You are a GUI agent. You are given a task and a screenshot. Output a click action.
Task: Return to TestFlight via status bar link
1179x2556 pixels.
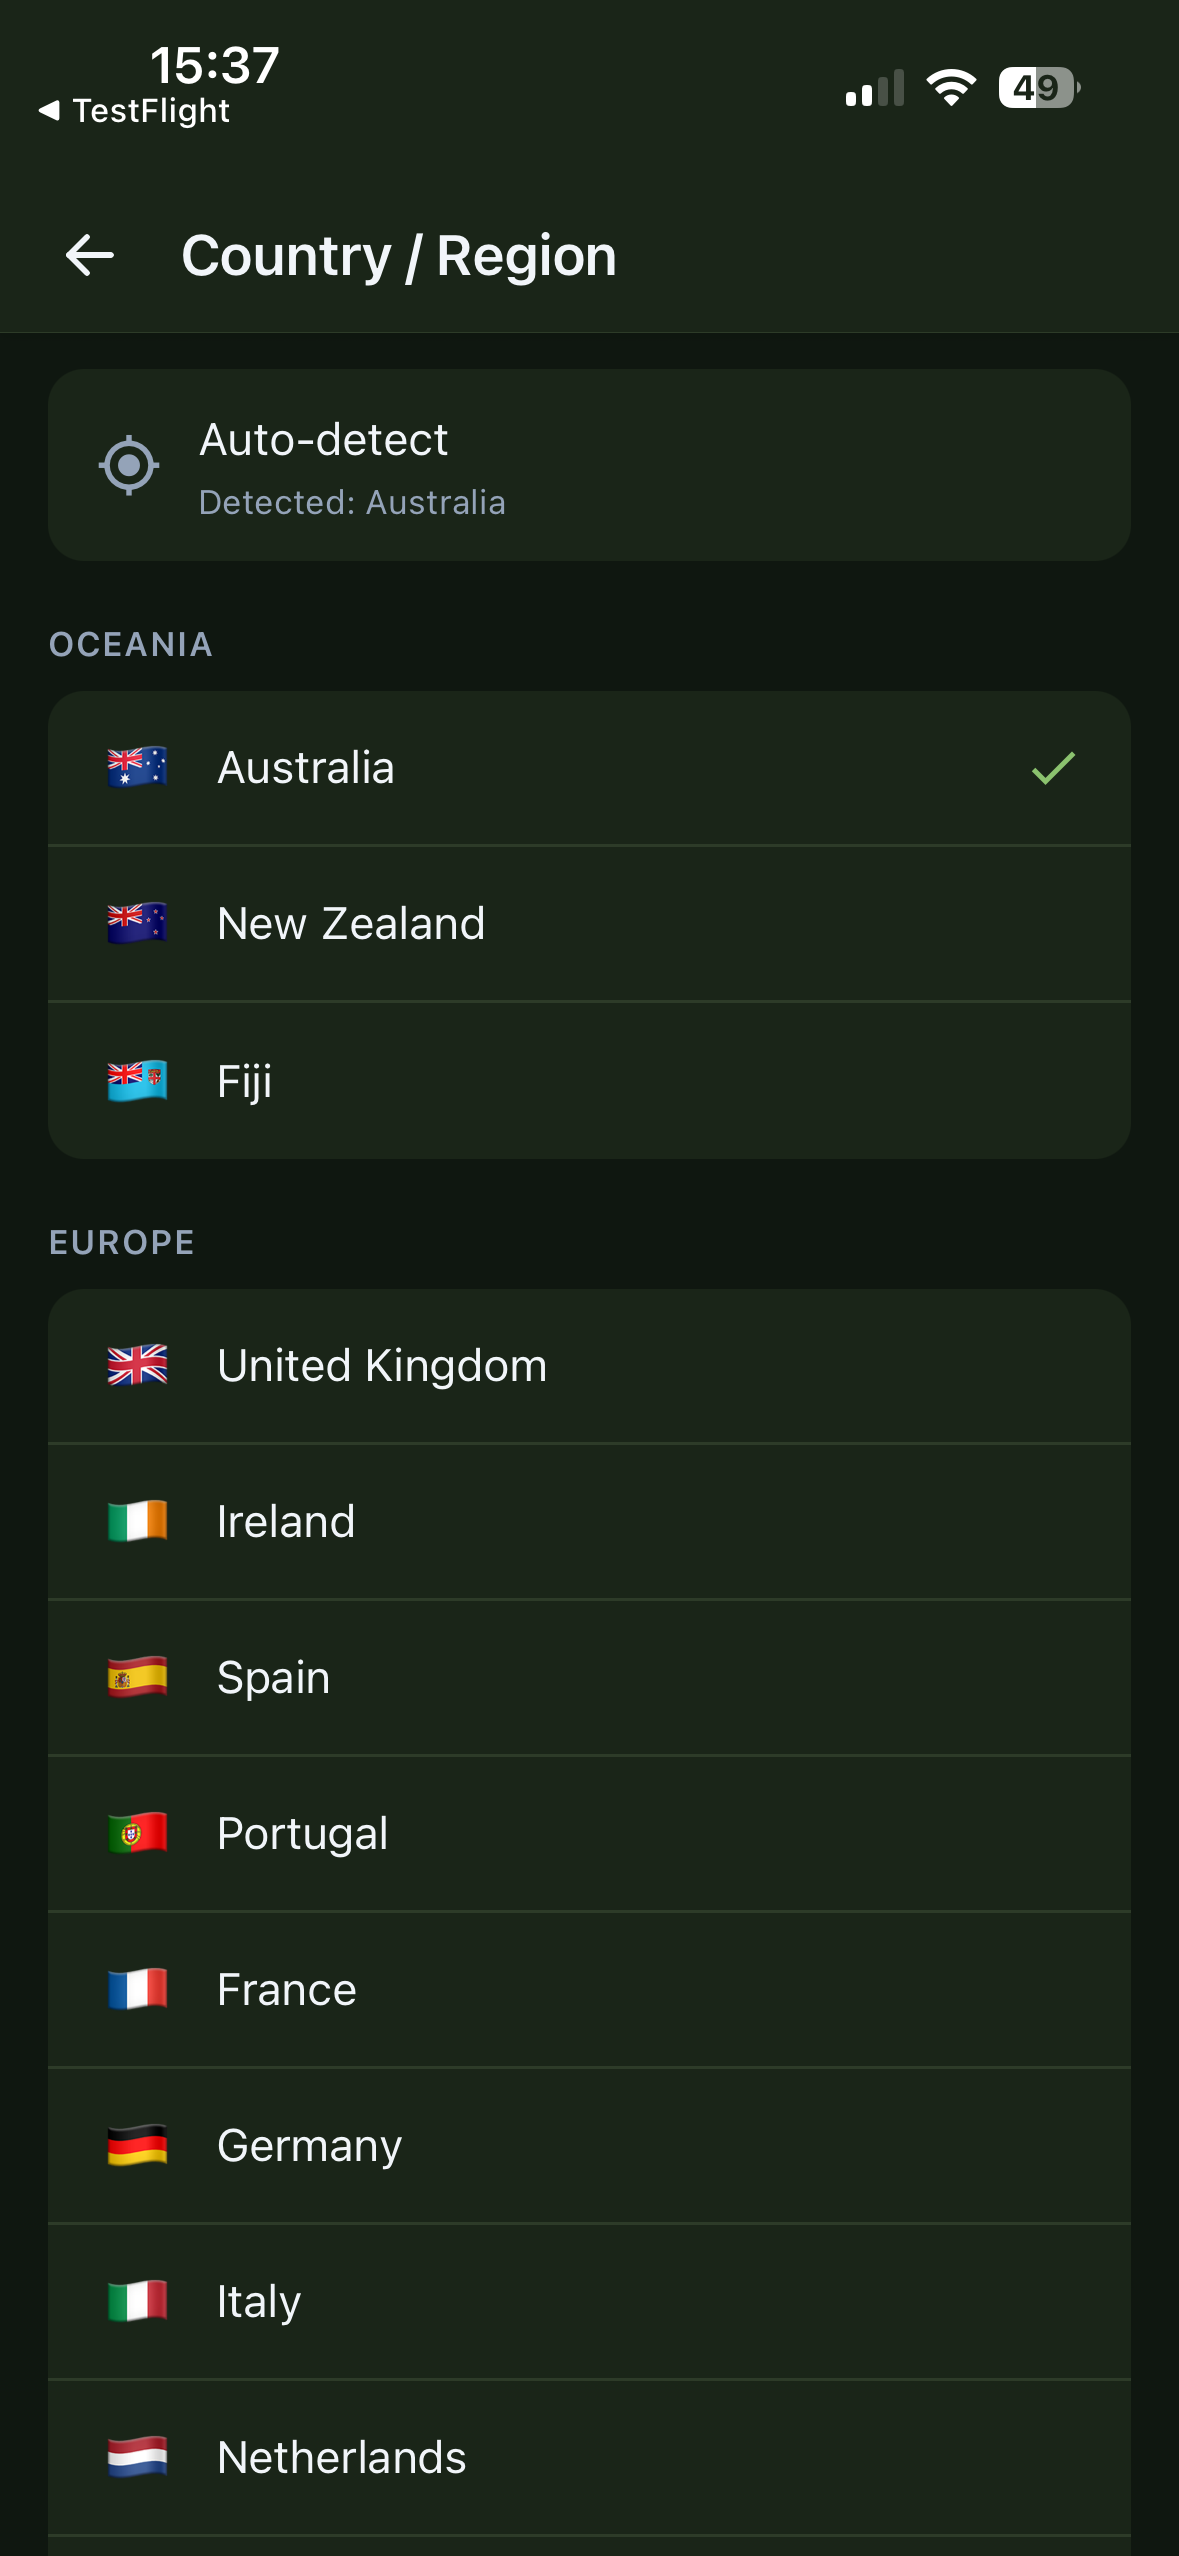135,111
